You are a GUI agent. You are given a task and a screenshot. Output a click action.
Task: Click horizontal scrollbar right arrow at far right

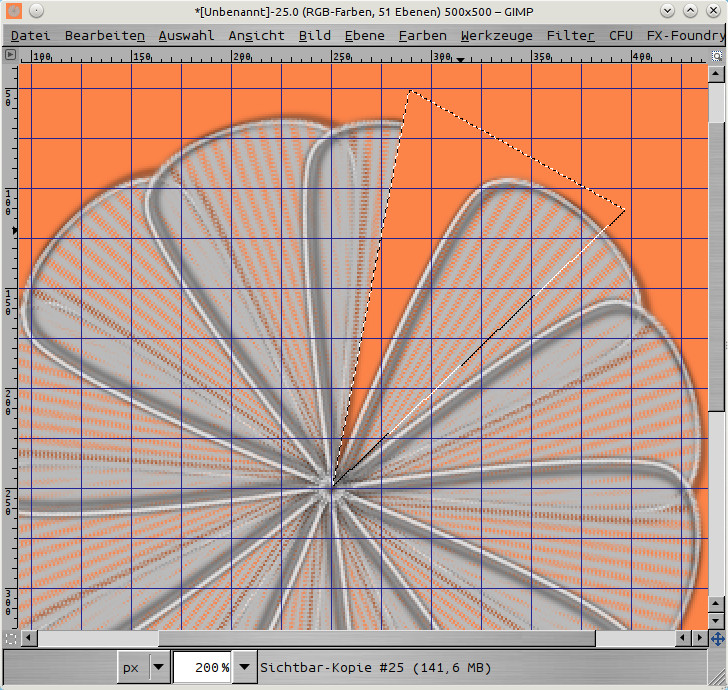click(x=699, y=637)
